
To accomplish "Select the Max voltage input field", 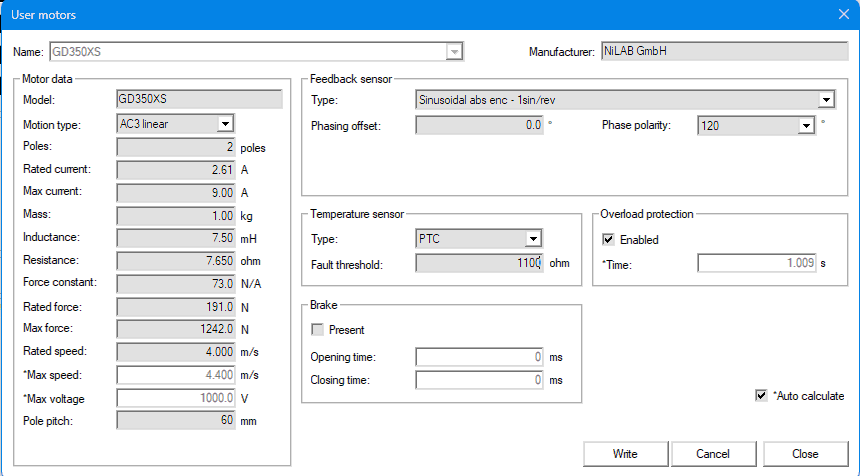I will [x=177, y=398].
